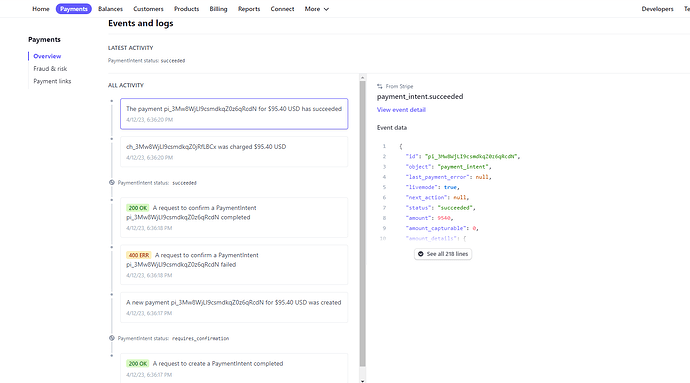Image resolution: width=690 pixels, height=383 pixels.
Task: Select the ch_3Mw8WjLI9 charged $95.40 event
Action: click(234, 151)
